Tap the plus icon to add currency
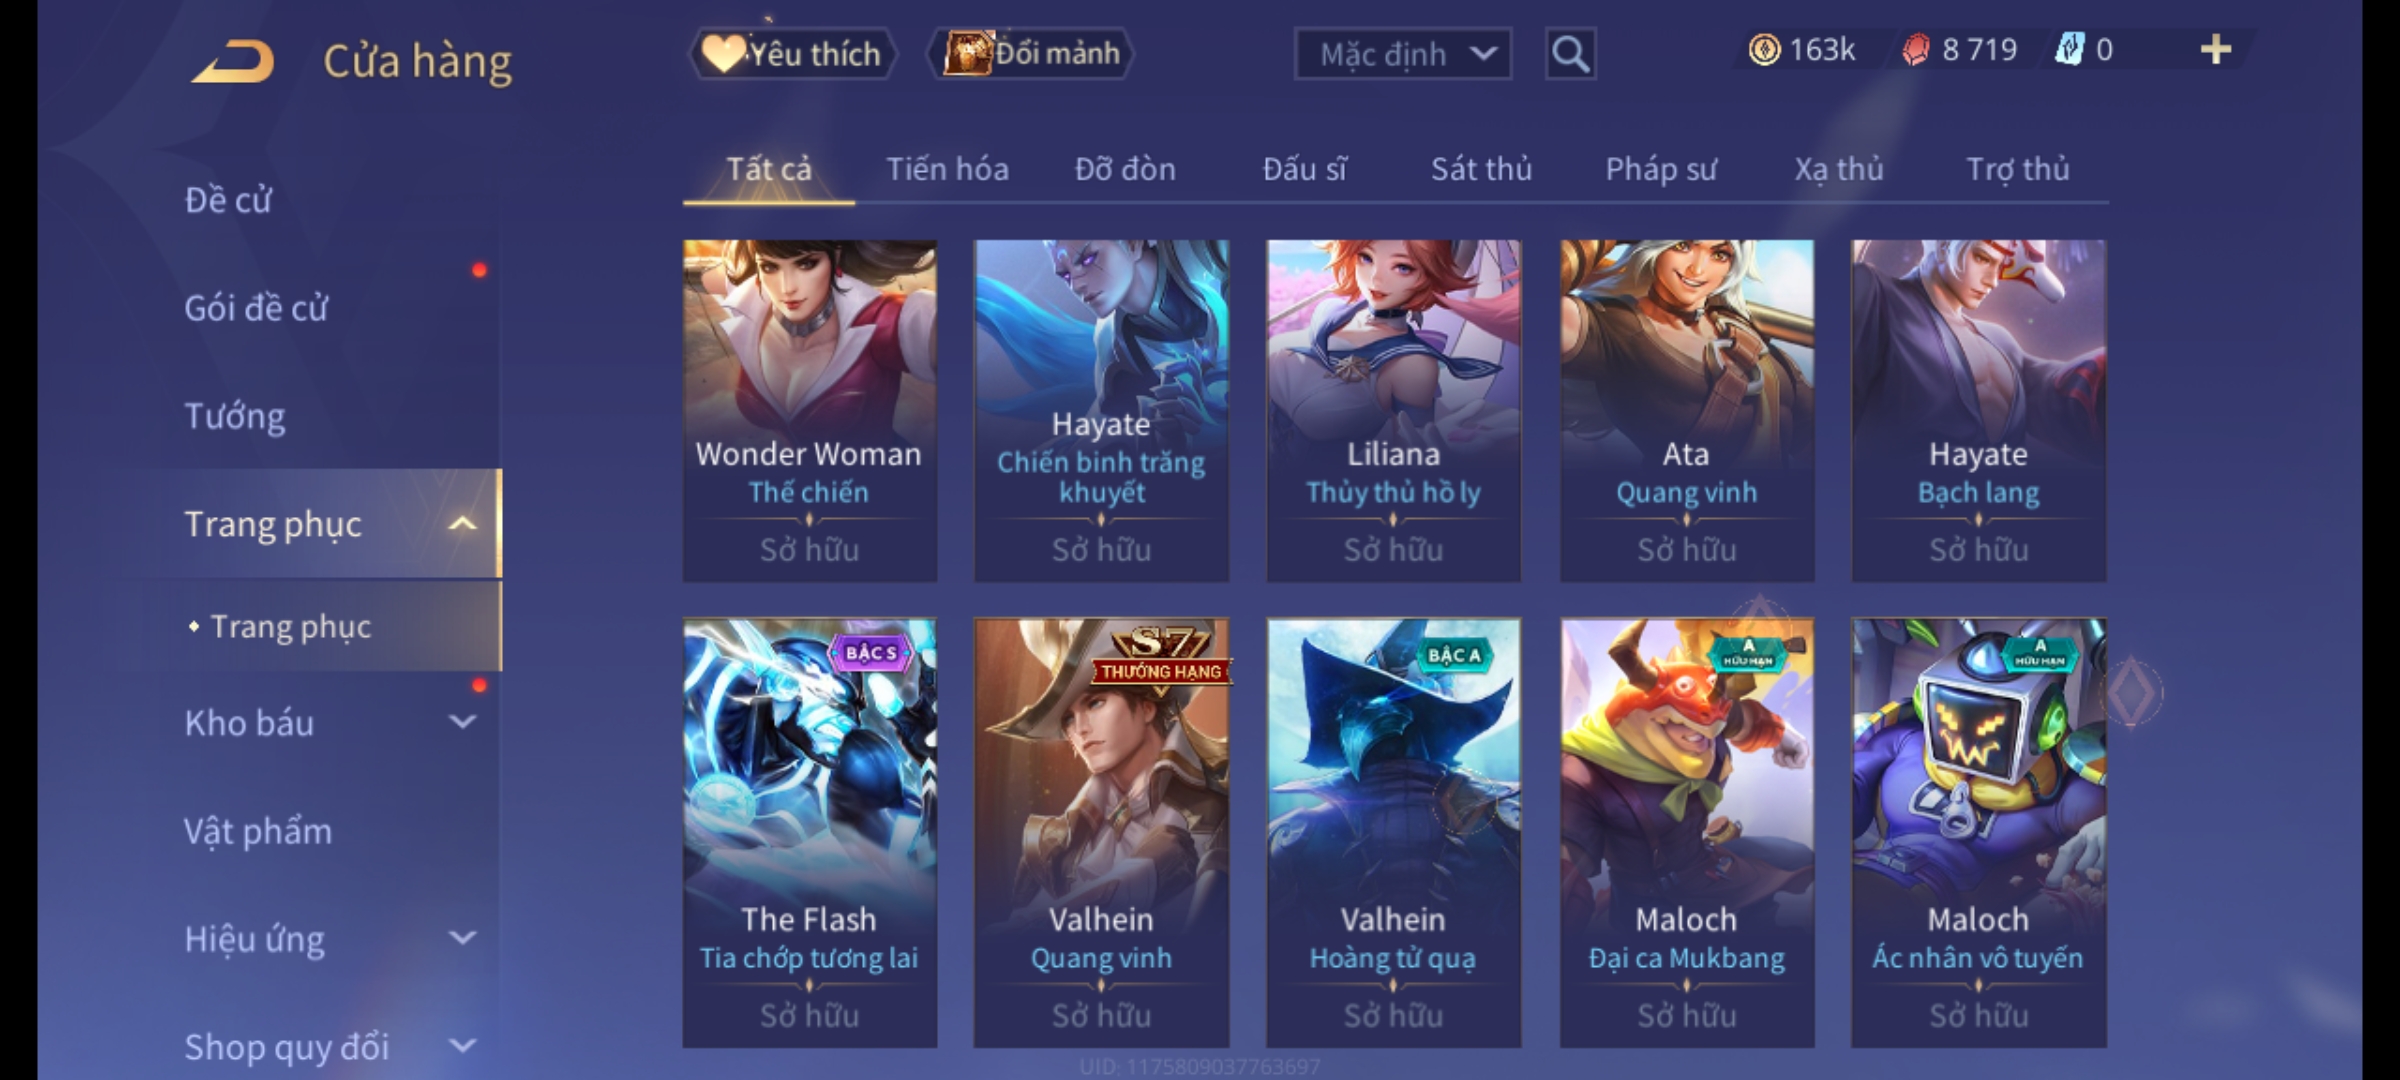Screen dimensions: 2400x1080 click(x=2216, y=49)
